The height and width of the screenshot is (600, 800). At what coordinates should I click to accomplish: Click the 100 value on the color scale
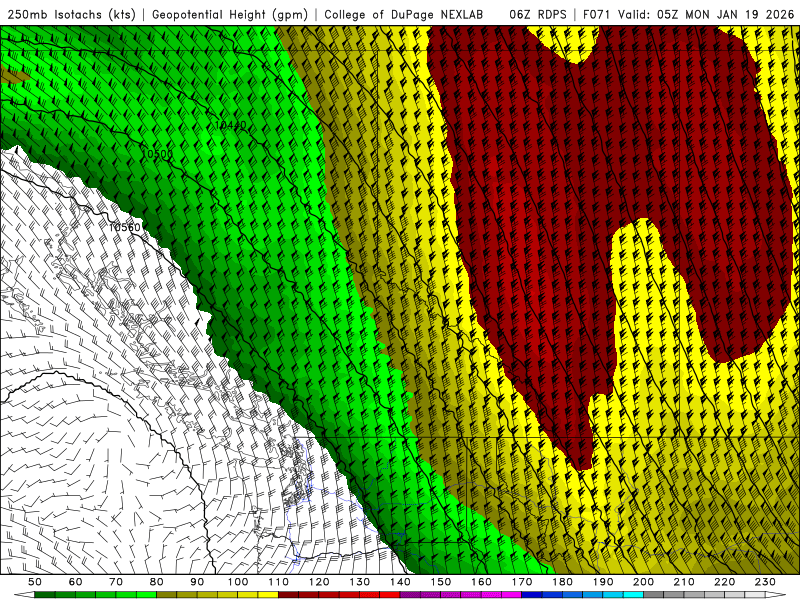pos(238,582)
